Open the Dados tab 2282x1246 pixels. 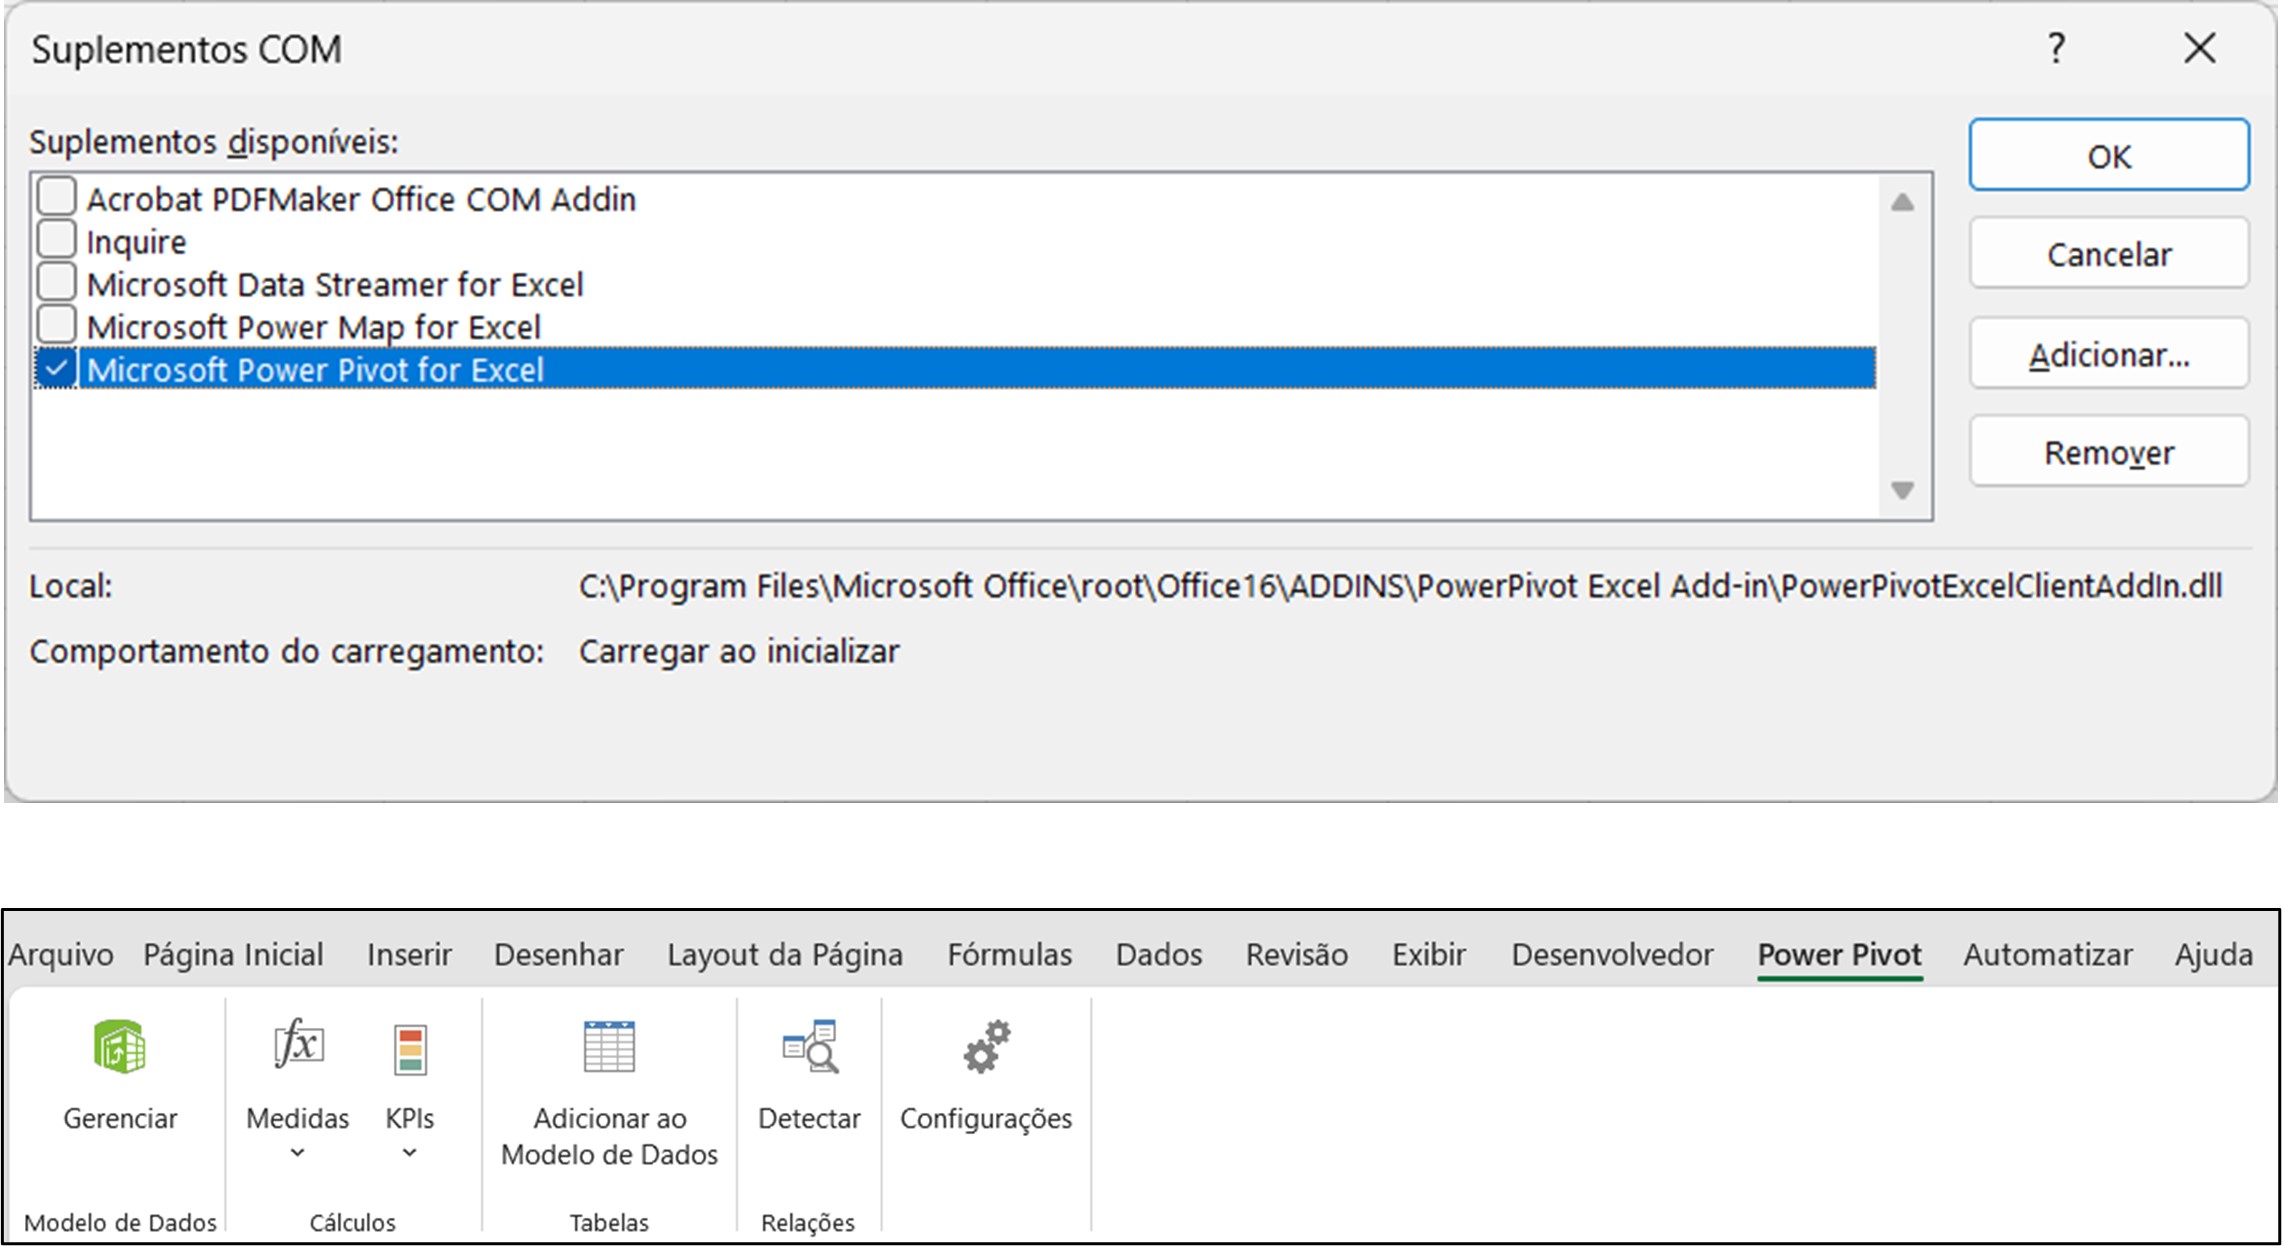(1159, 955)
